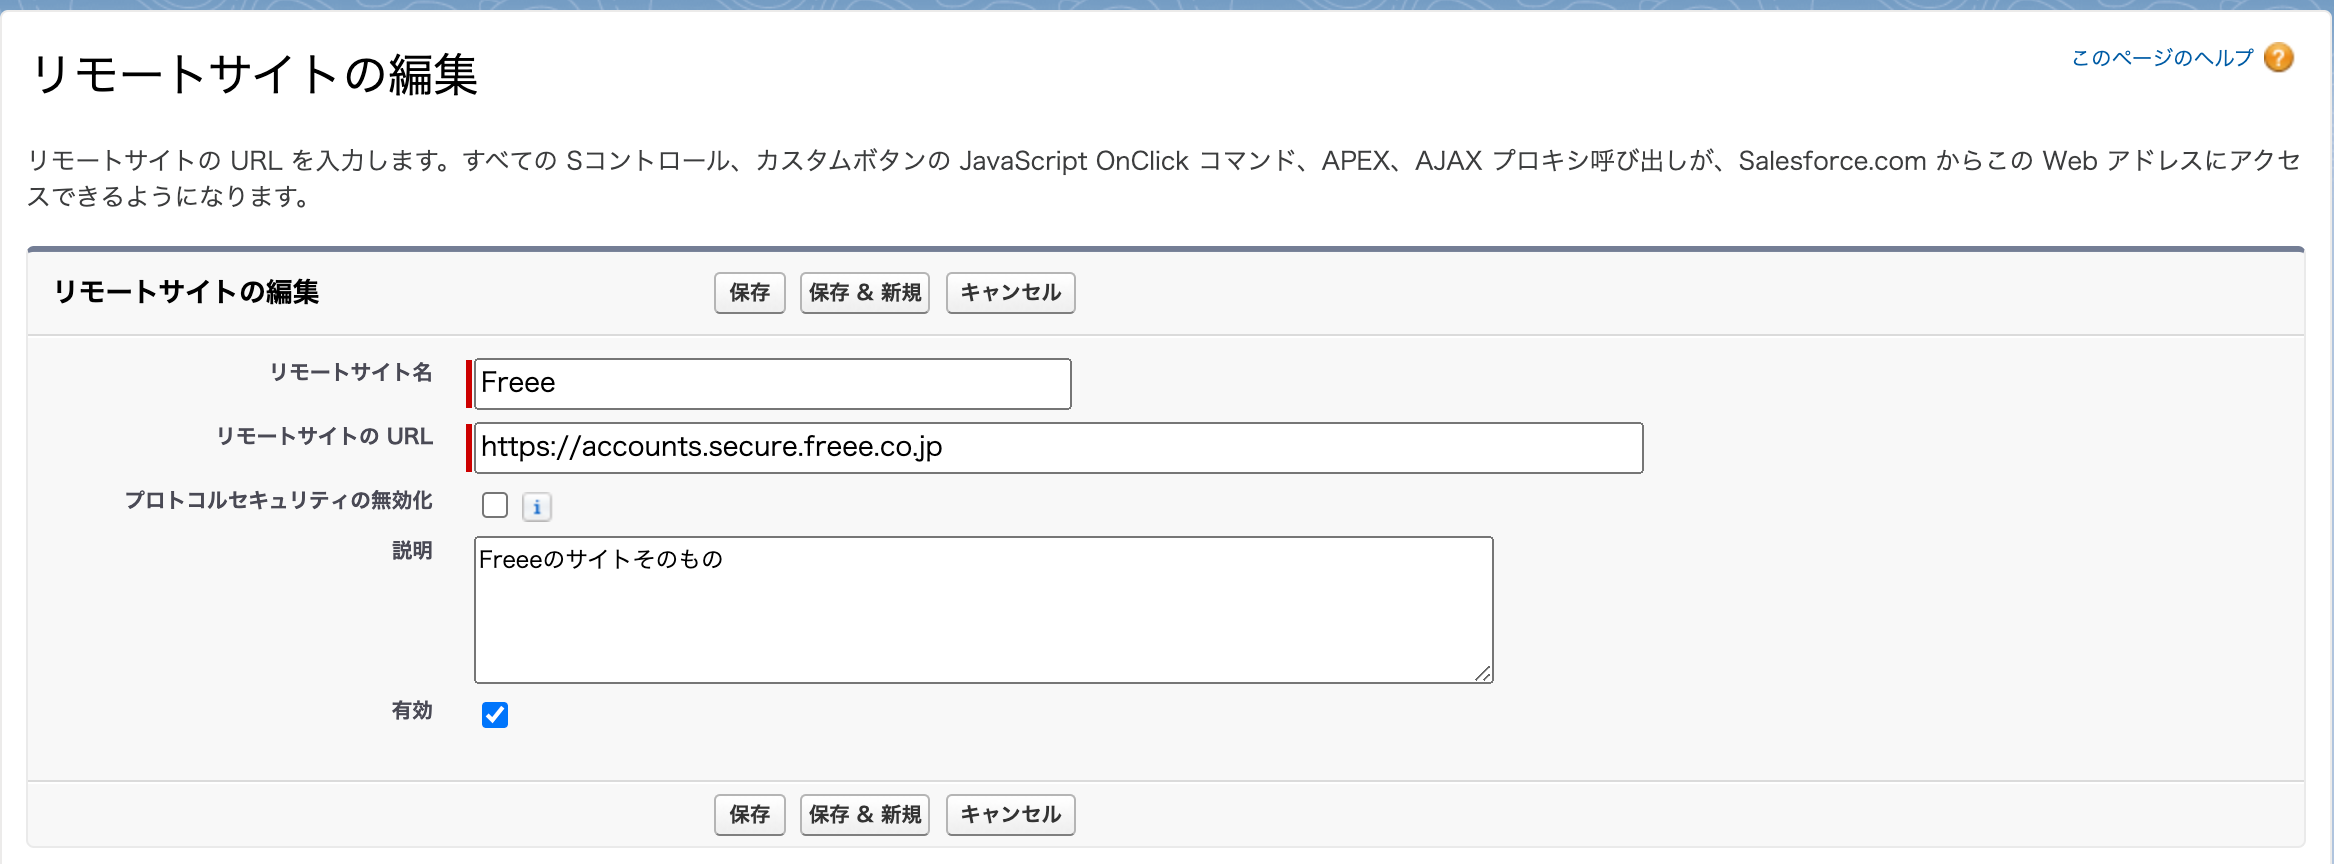This screenshot has height=864, width=2334.
Task: Focus the リモートサイト名 field containing Freee
Action: pyautogui.click(x=773, y=384)
